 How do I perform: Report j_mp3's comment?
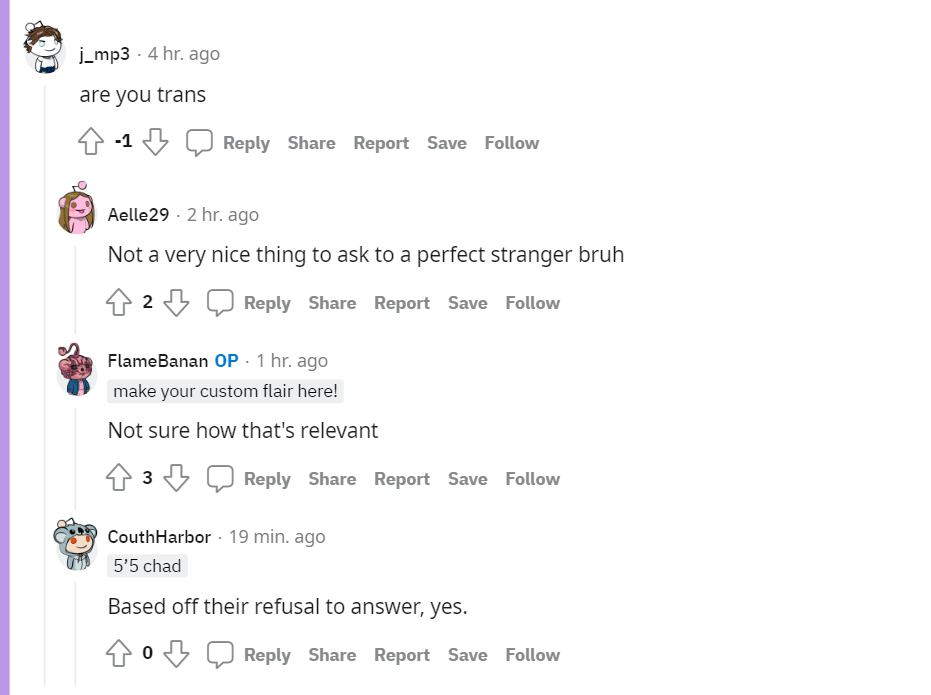tap(381, 143)
